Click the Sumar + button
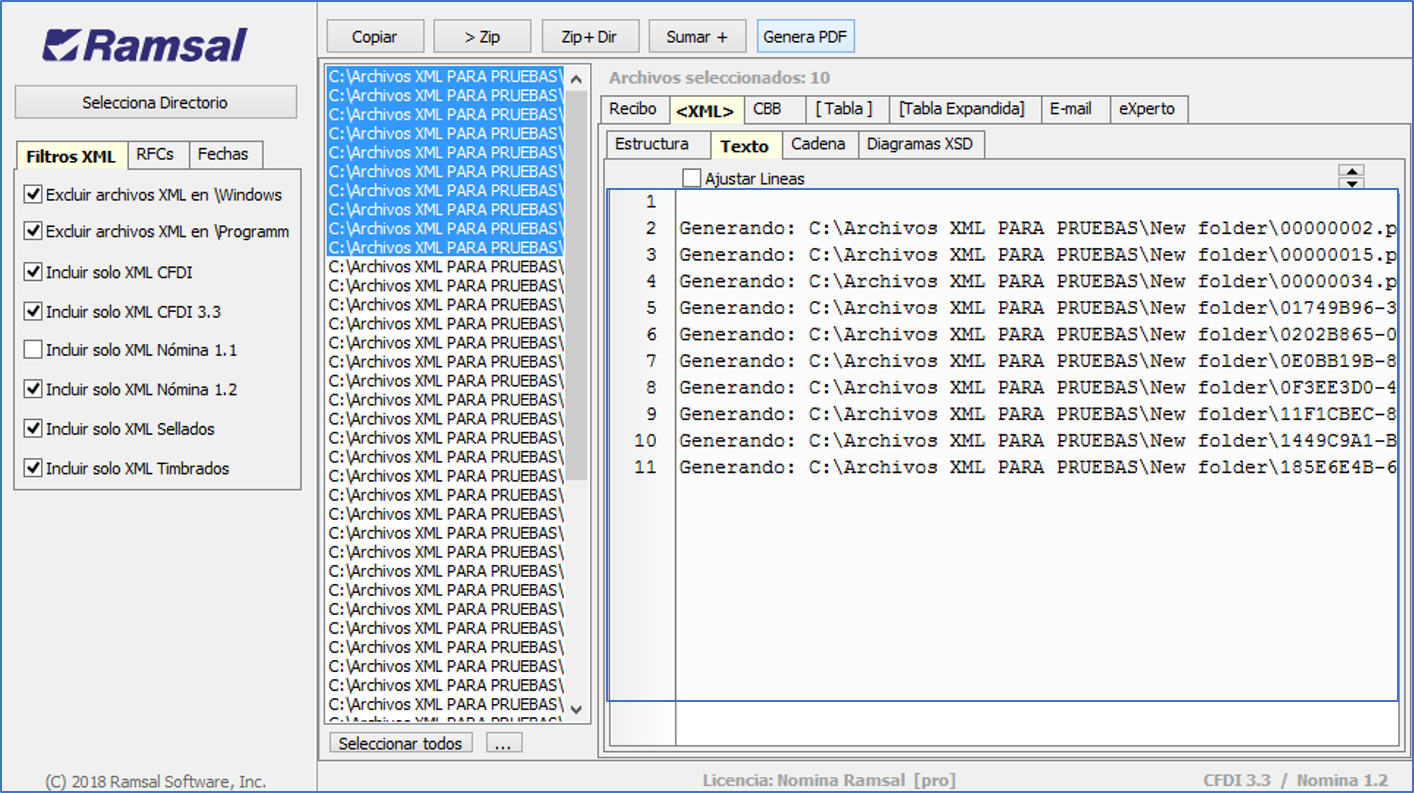The image size is (1414, 793). pos(697,37)
